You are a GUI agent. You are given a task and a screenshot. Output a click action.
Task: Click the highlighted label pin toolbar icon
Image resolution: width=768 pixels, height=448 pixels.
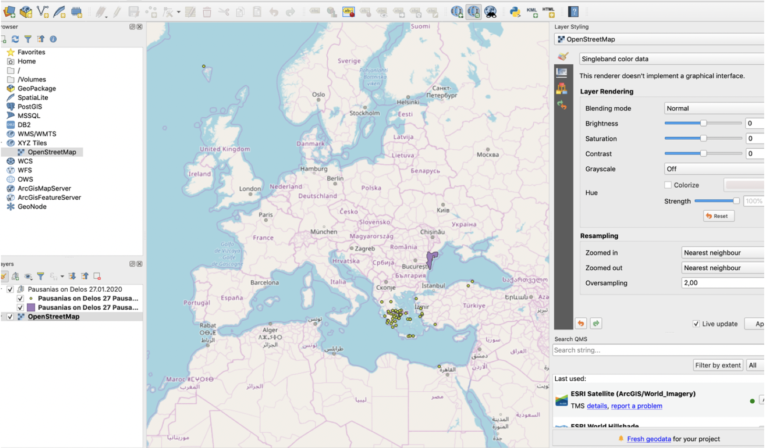348,12
